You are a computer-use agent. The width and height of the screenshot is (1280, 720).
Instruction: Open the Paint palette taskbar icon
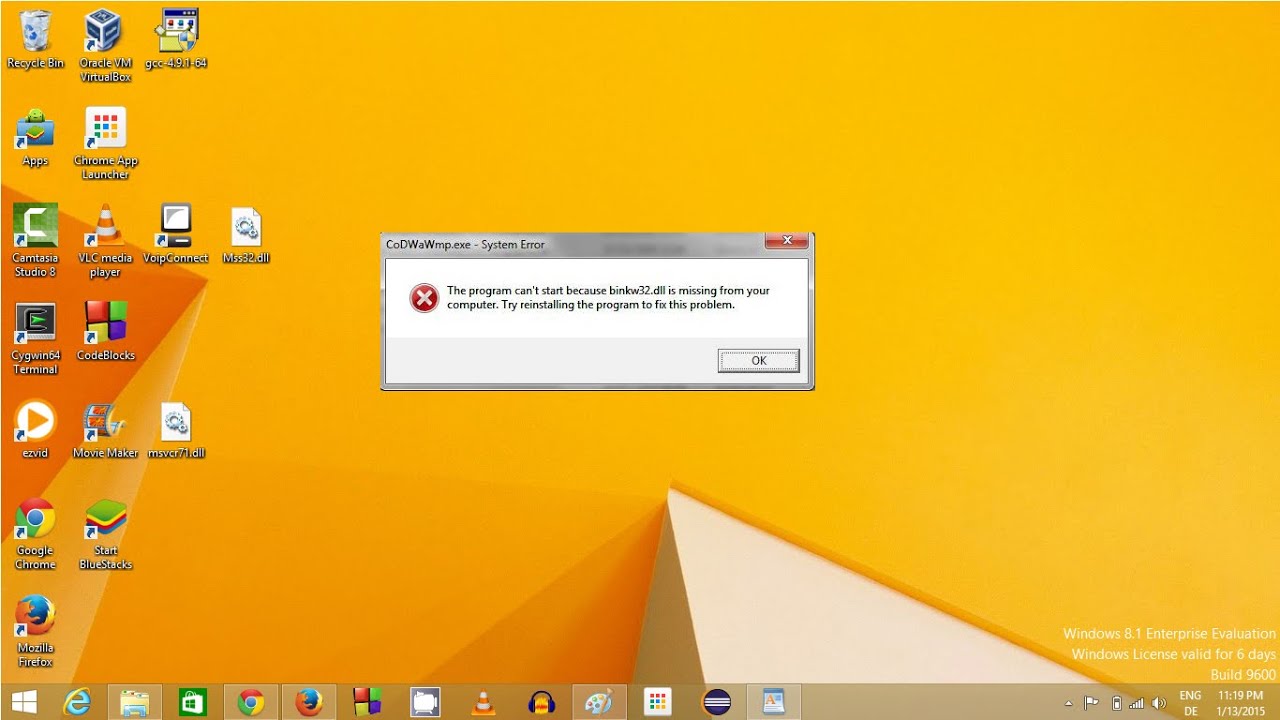[599, 702]
